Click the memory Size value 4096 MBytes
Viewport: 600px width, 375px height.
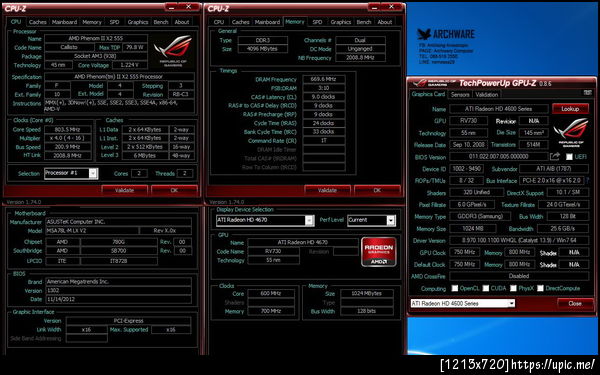click(x=262, y=49)
